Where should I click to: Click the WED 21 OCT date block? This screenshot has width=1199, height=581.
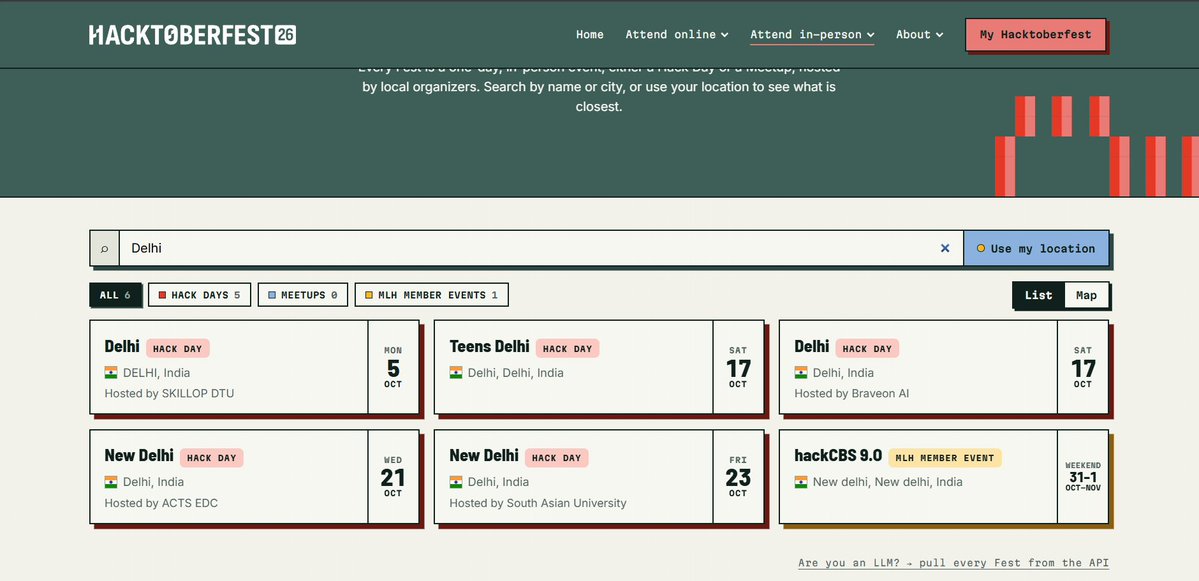pos(393,476)
